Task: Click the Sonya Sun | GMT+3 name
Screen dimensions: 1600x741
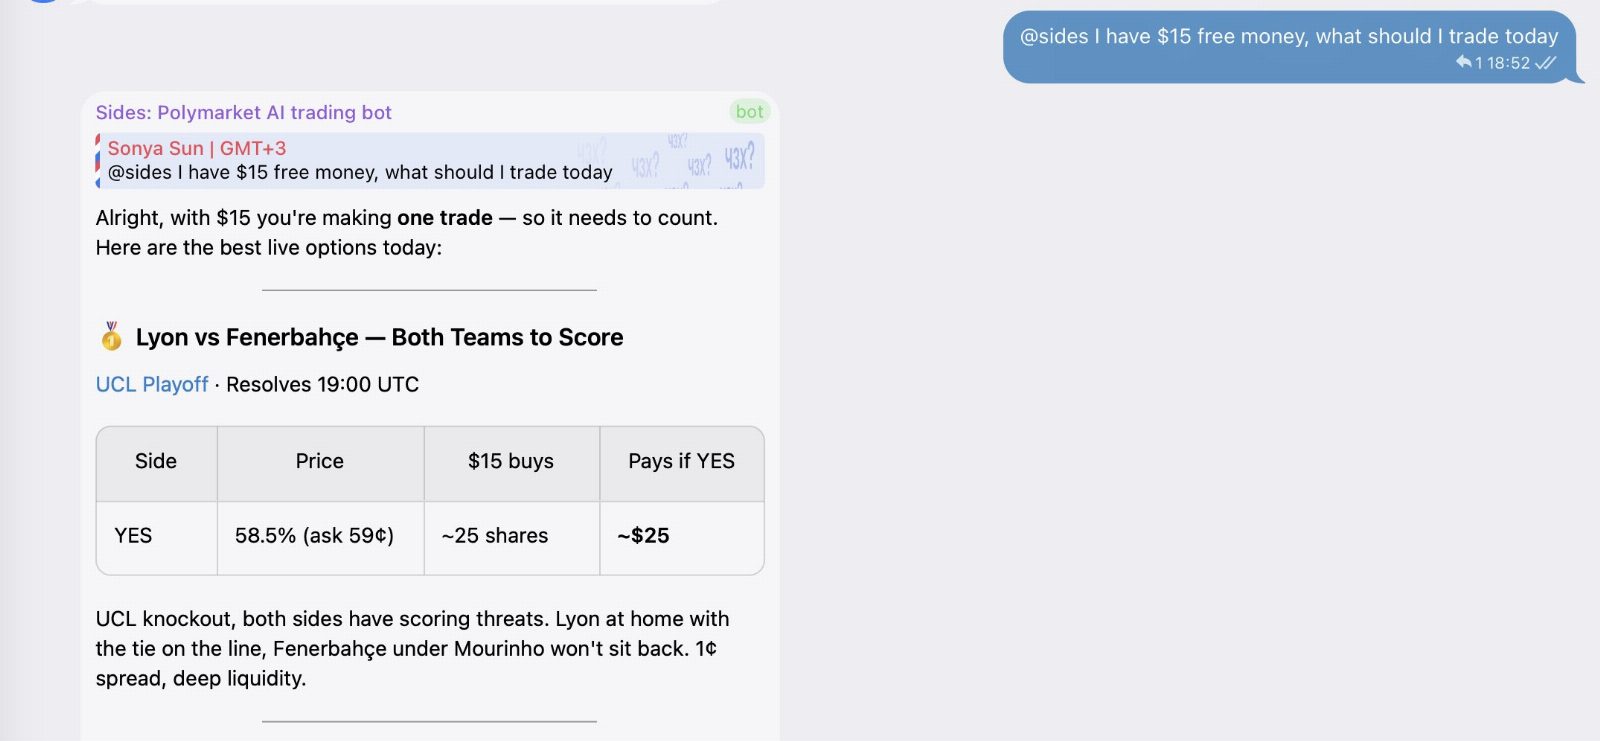Action: [197, 148]
